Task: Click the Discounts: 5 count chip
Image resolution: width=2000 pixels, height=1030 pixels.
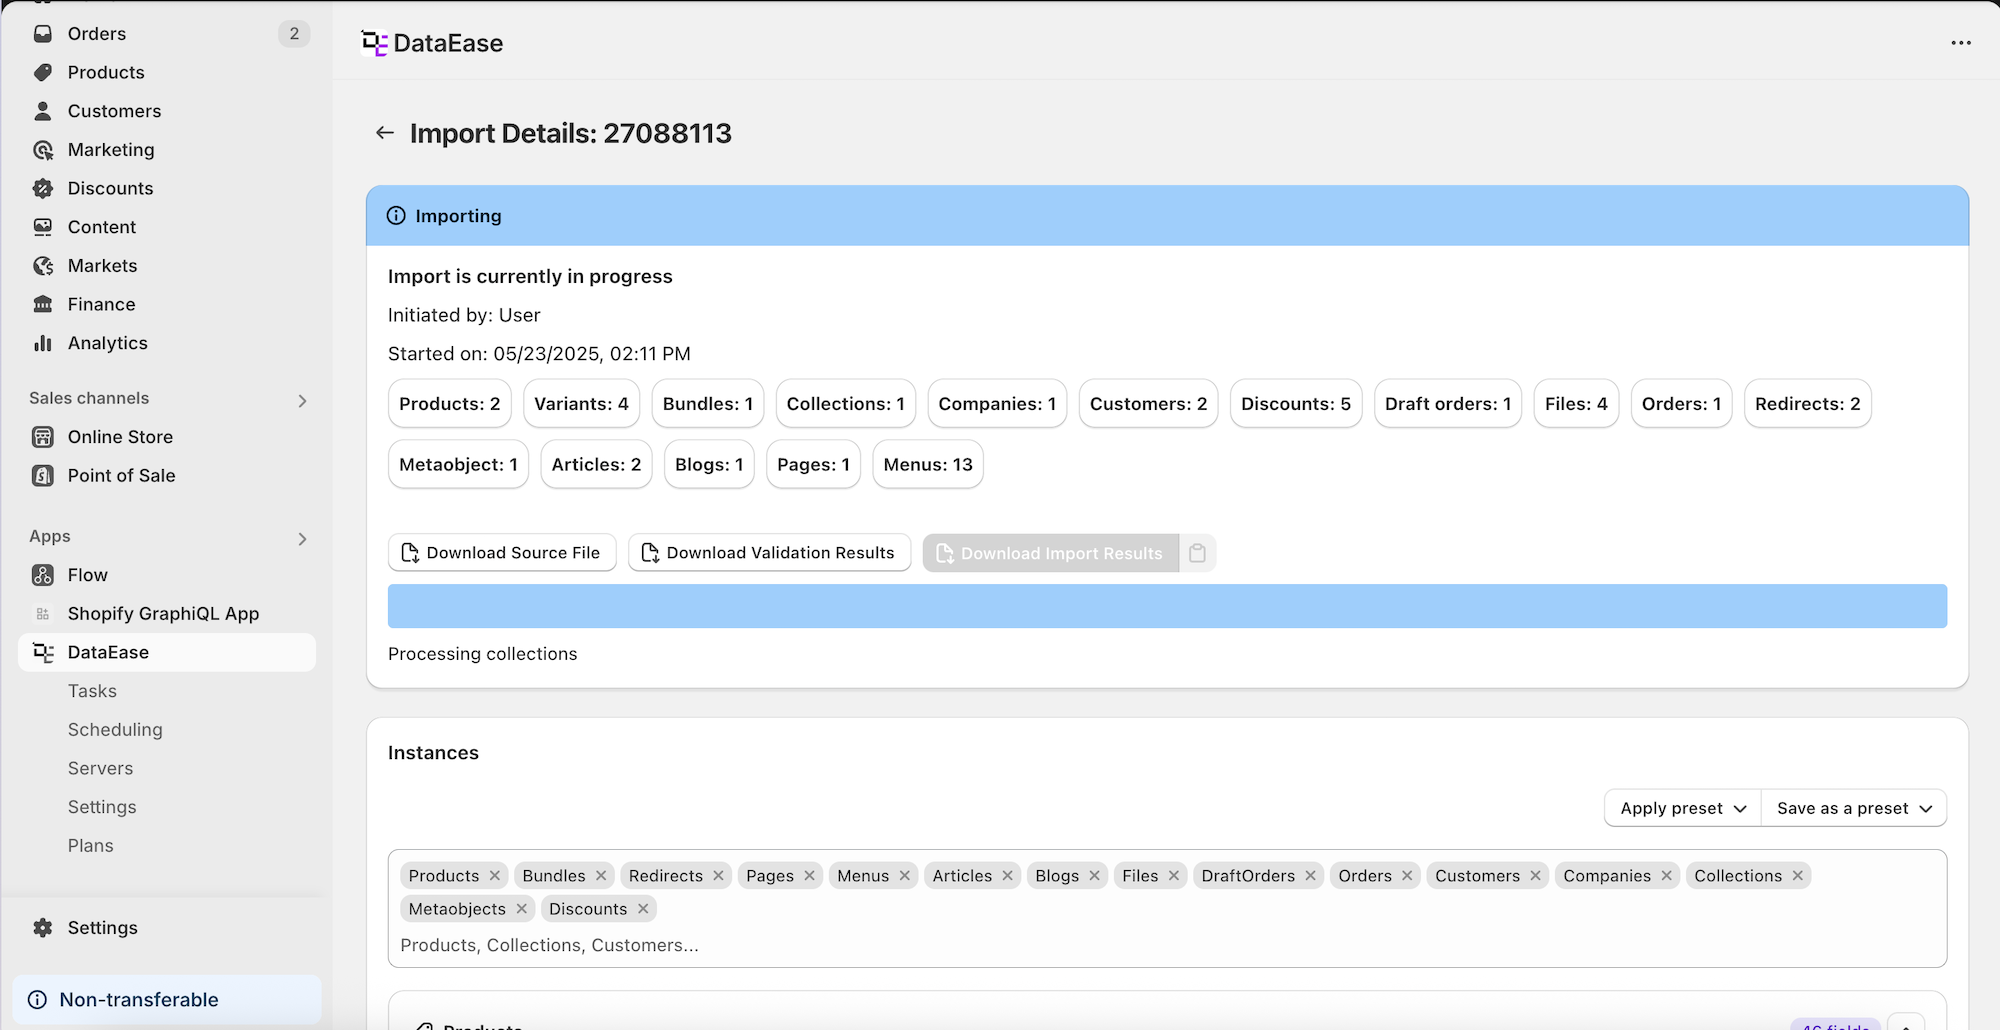Action: (x=1296, y=404)
